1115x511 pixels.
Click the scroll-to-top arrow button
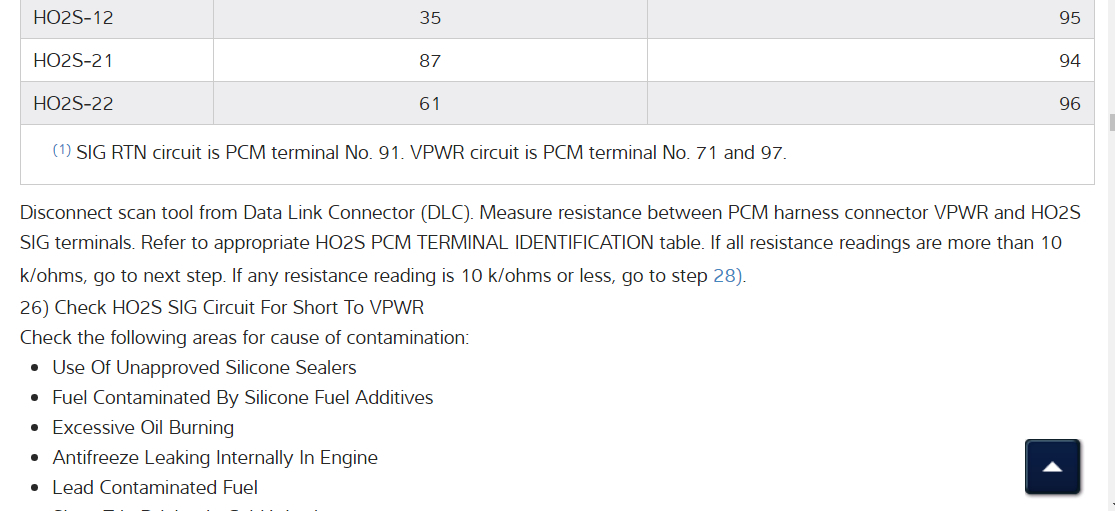tap(1052, 467)
